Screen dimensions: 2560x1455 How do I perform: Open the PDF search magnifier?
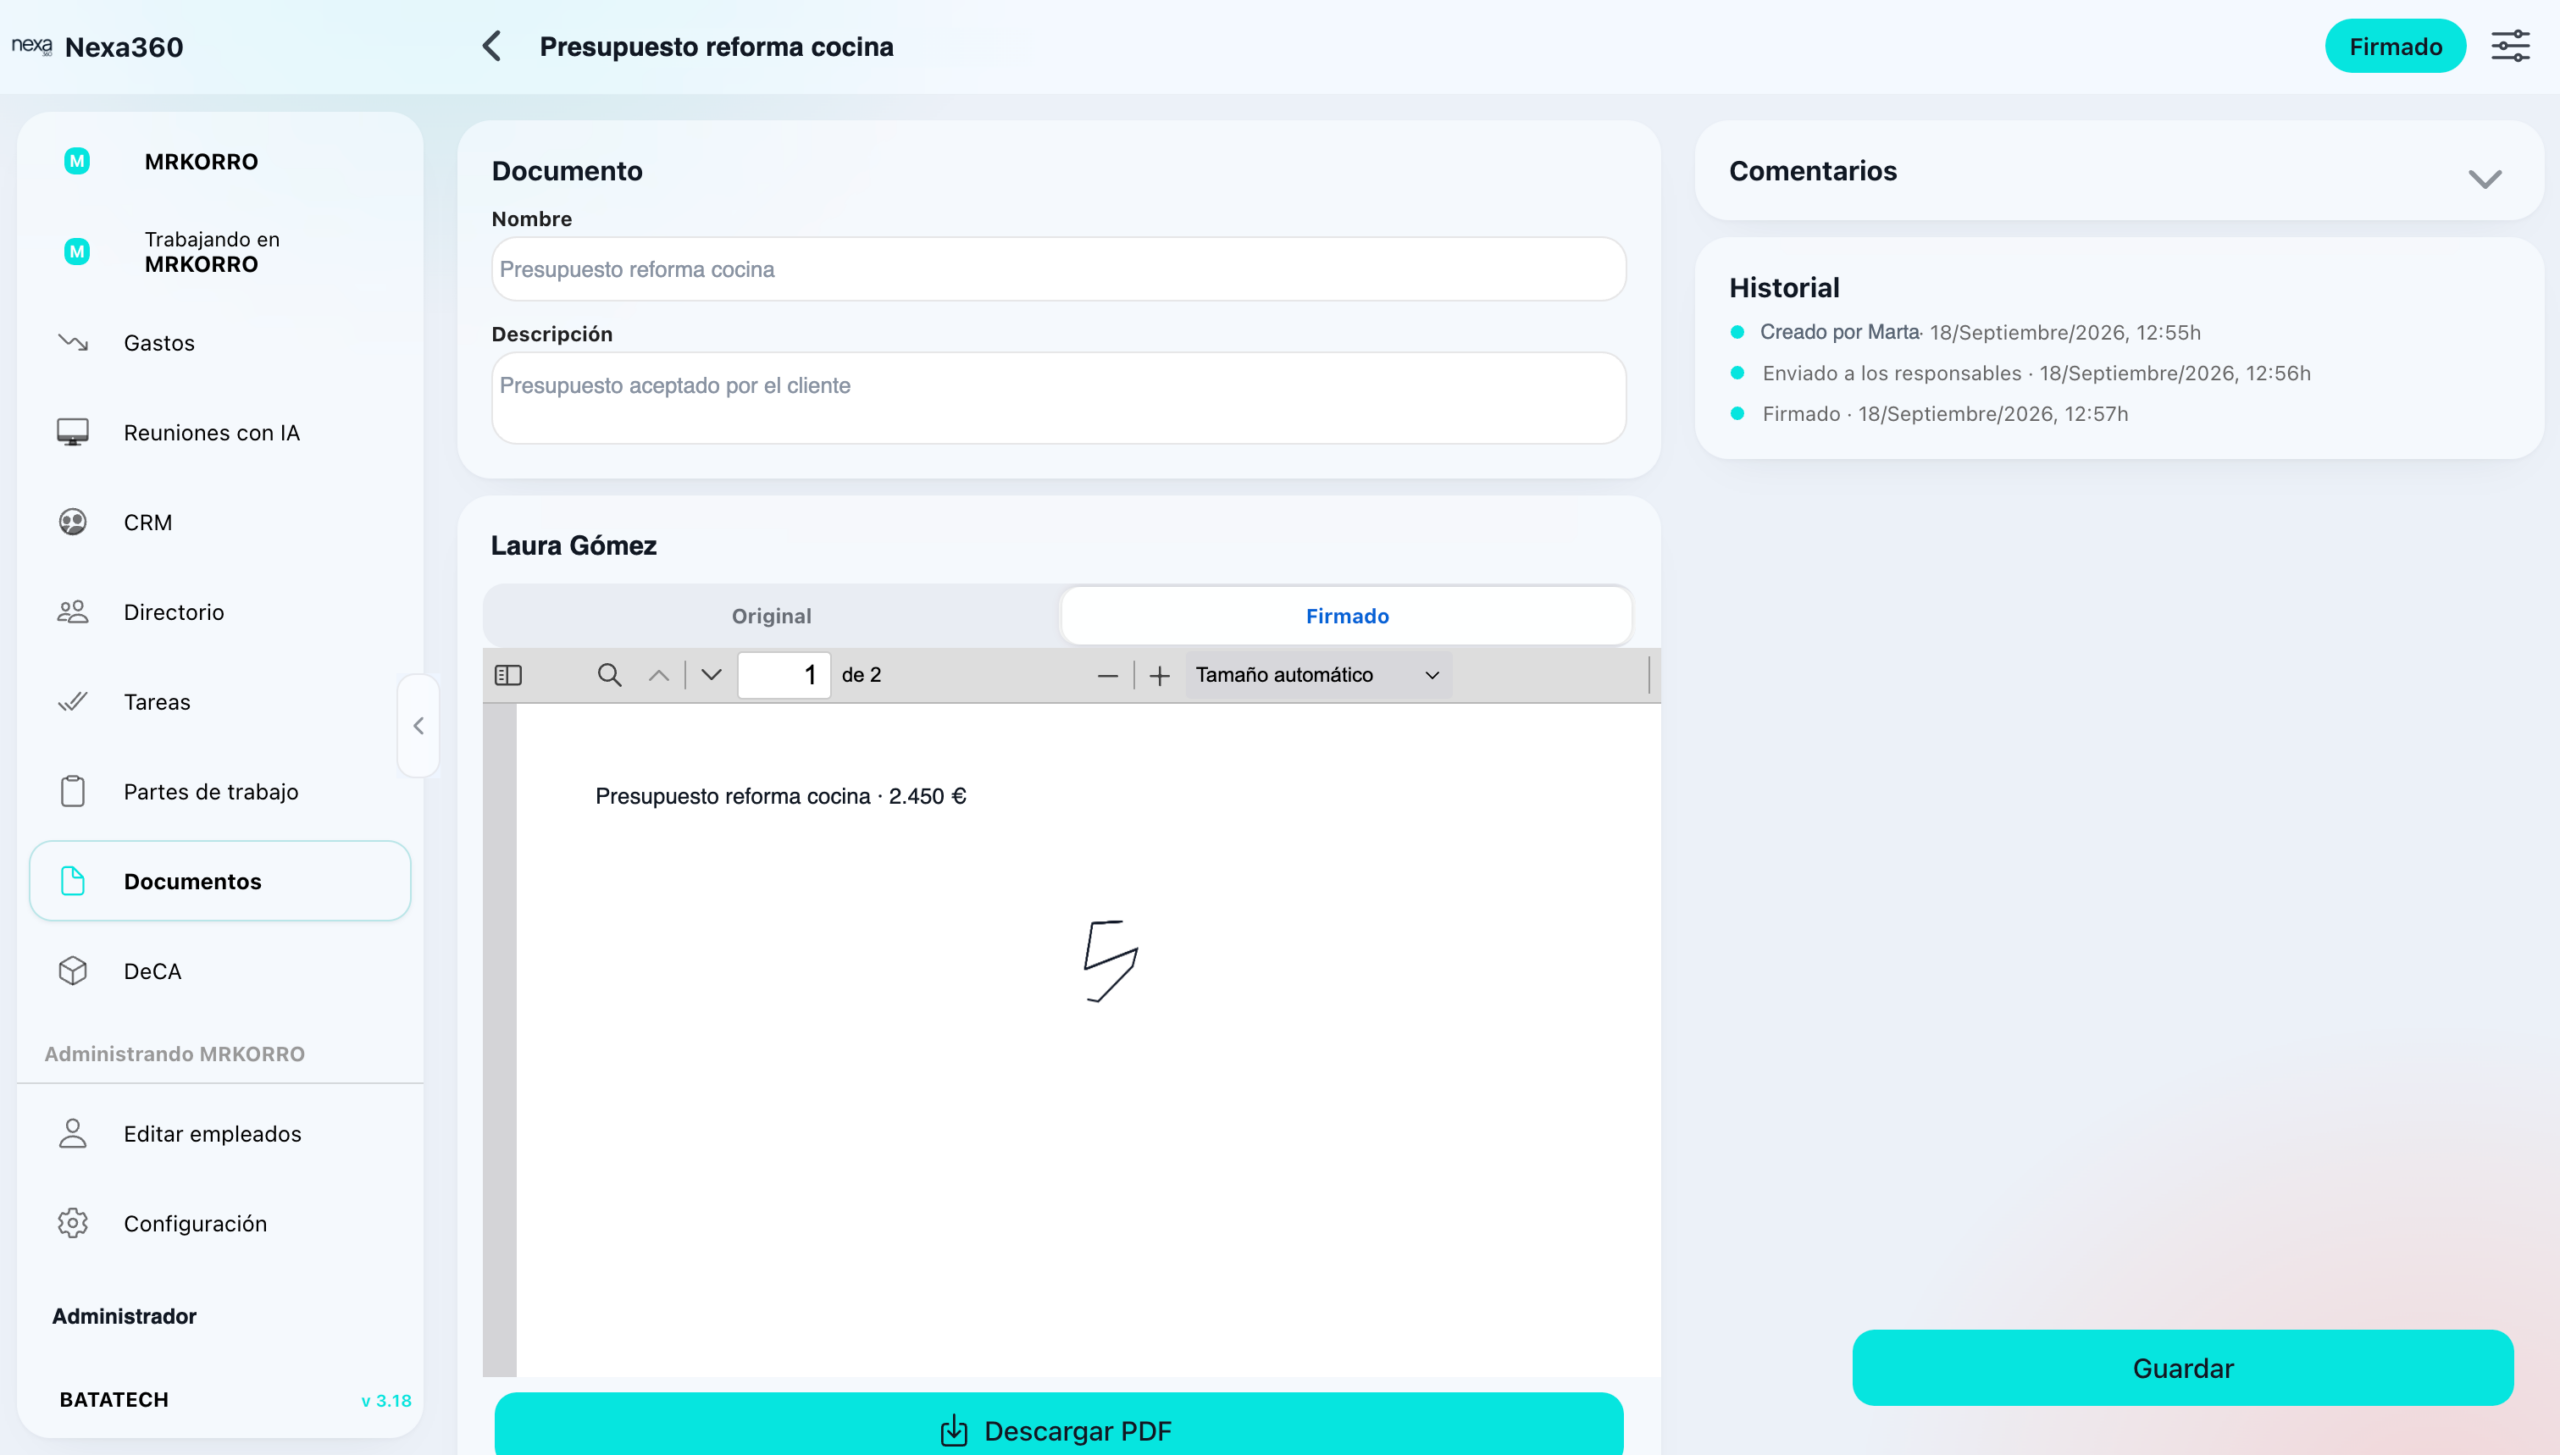pos(609,675)
